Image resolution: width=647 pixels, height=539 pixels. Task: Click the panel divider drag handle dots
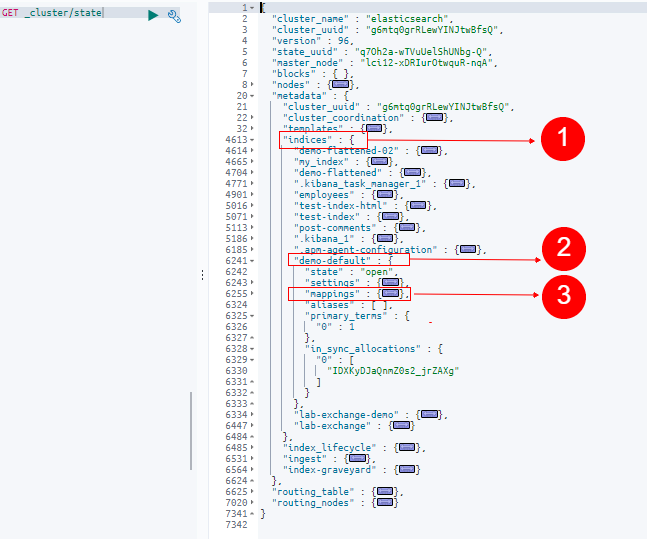tap(202, 275)
